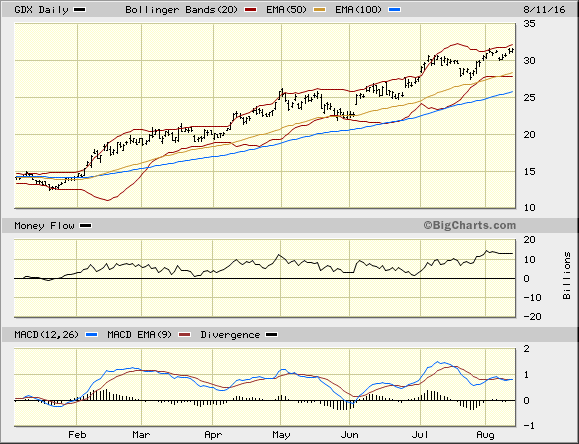Click the black GDX Daily legend swatch

(x=80, y=10)
